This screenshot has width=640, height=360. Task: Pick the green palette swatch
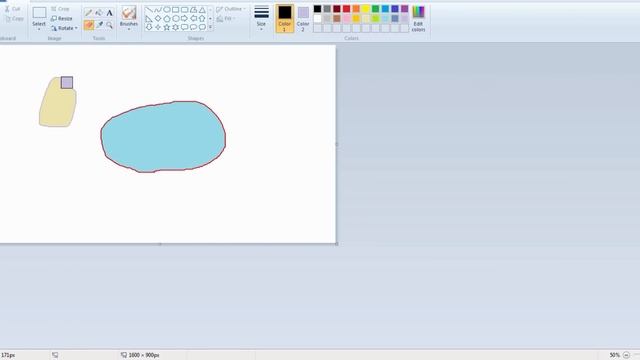coord(376,9)
